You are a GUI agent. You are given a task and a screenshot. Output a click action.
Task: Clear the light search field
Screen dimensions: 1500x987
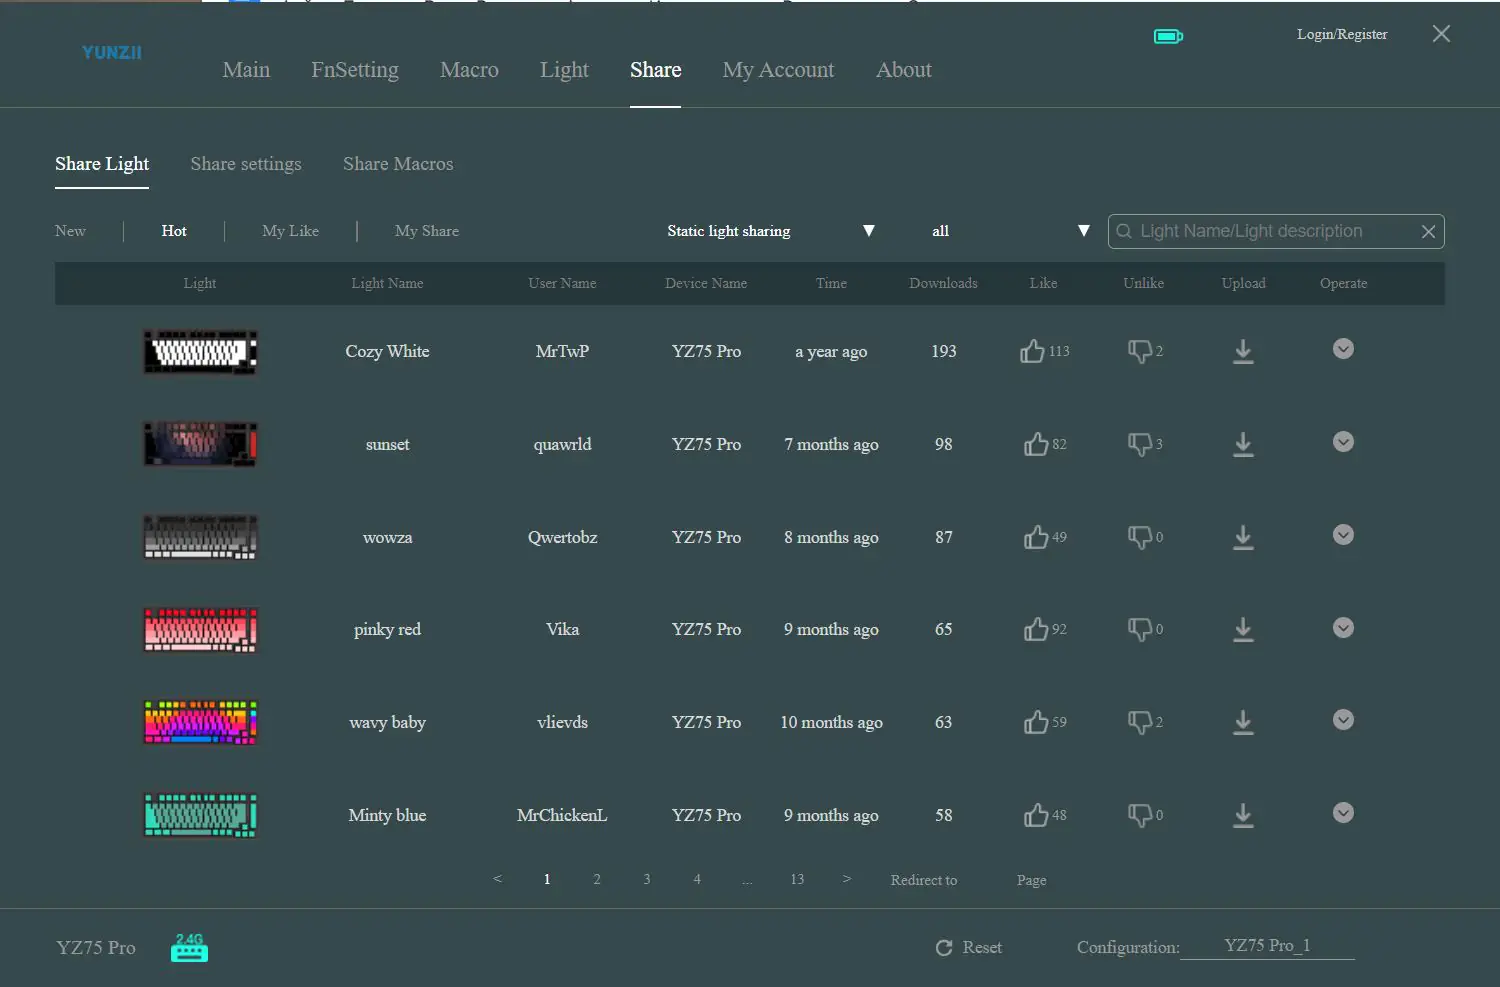1428,231
